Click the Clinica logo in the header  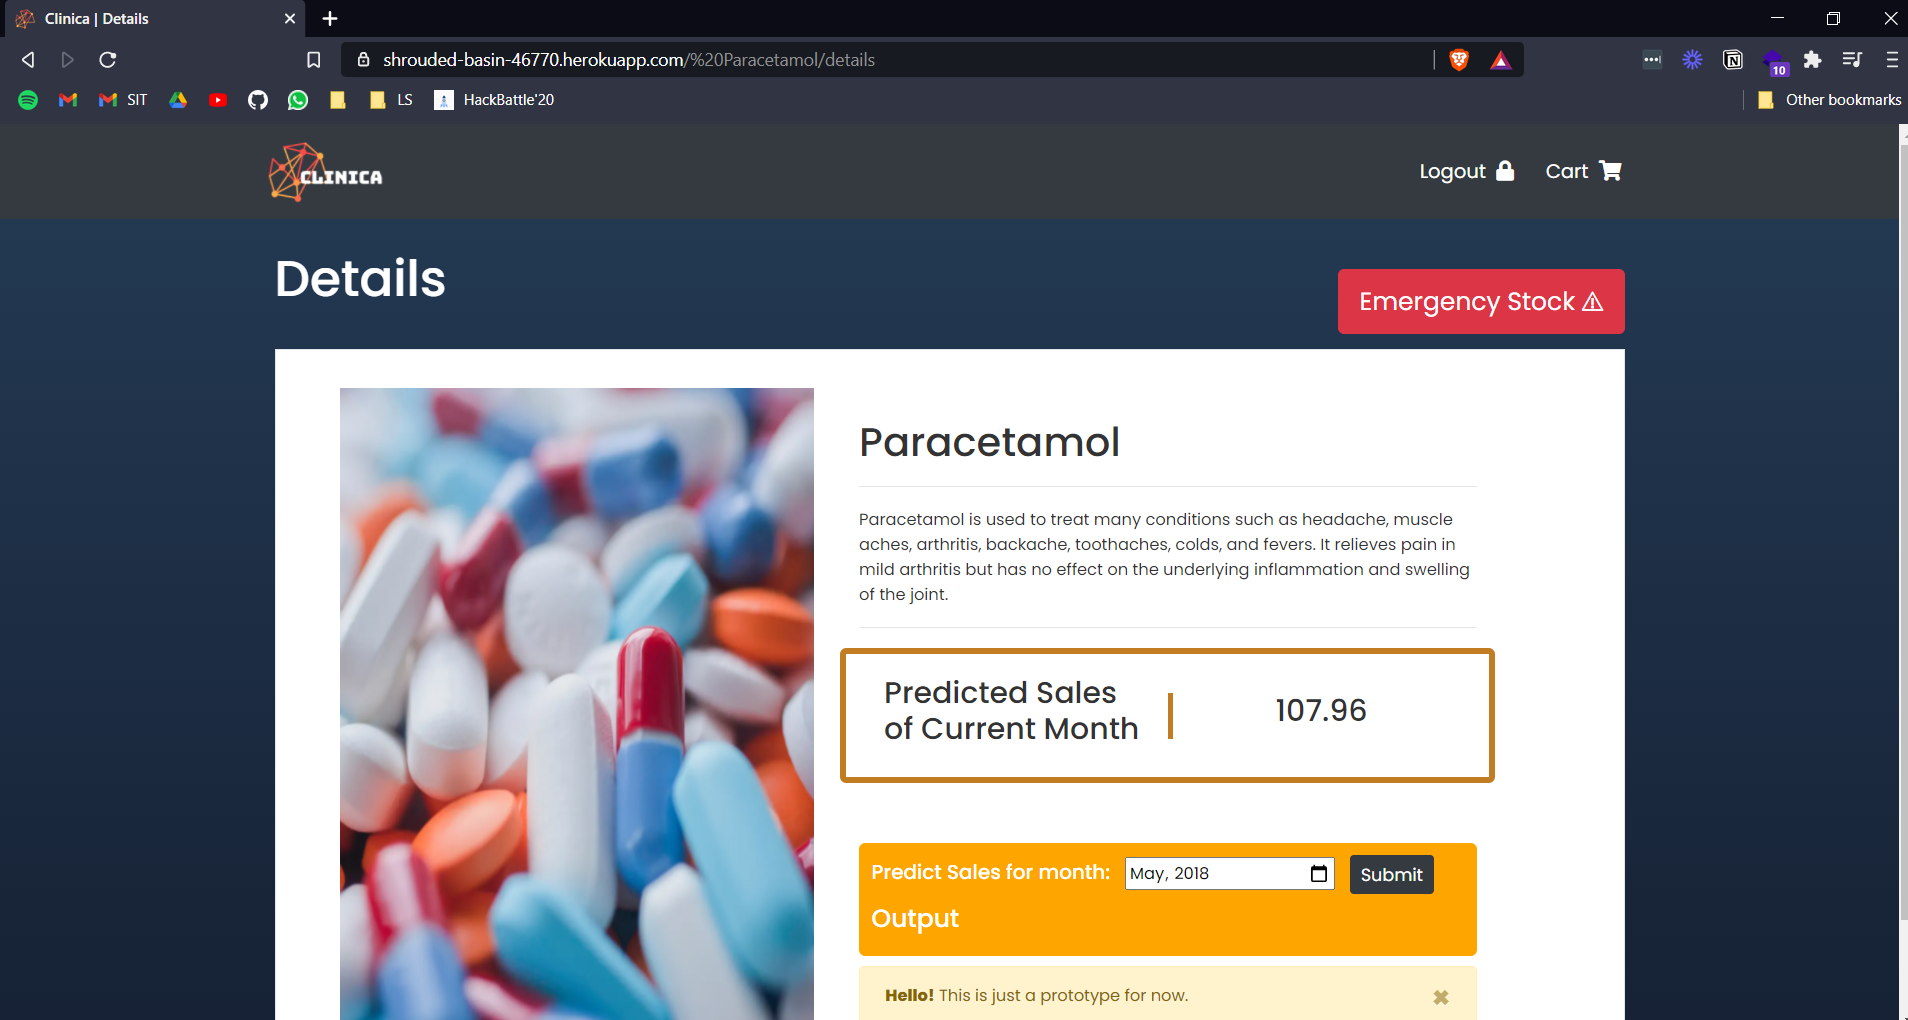[326, 173]
